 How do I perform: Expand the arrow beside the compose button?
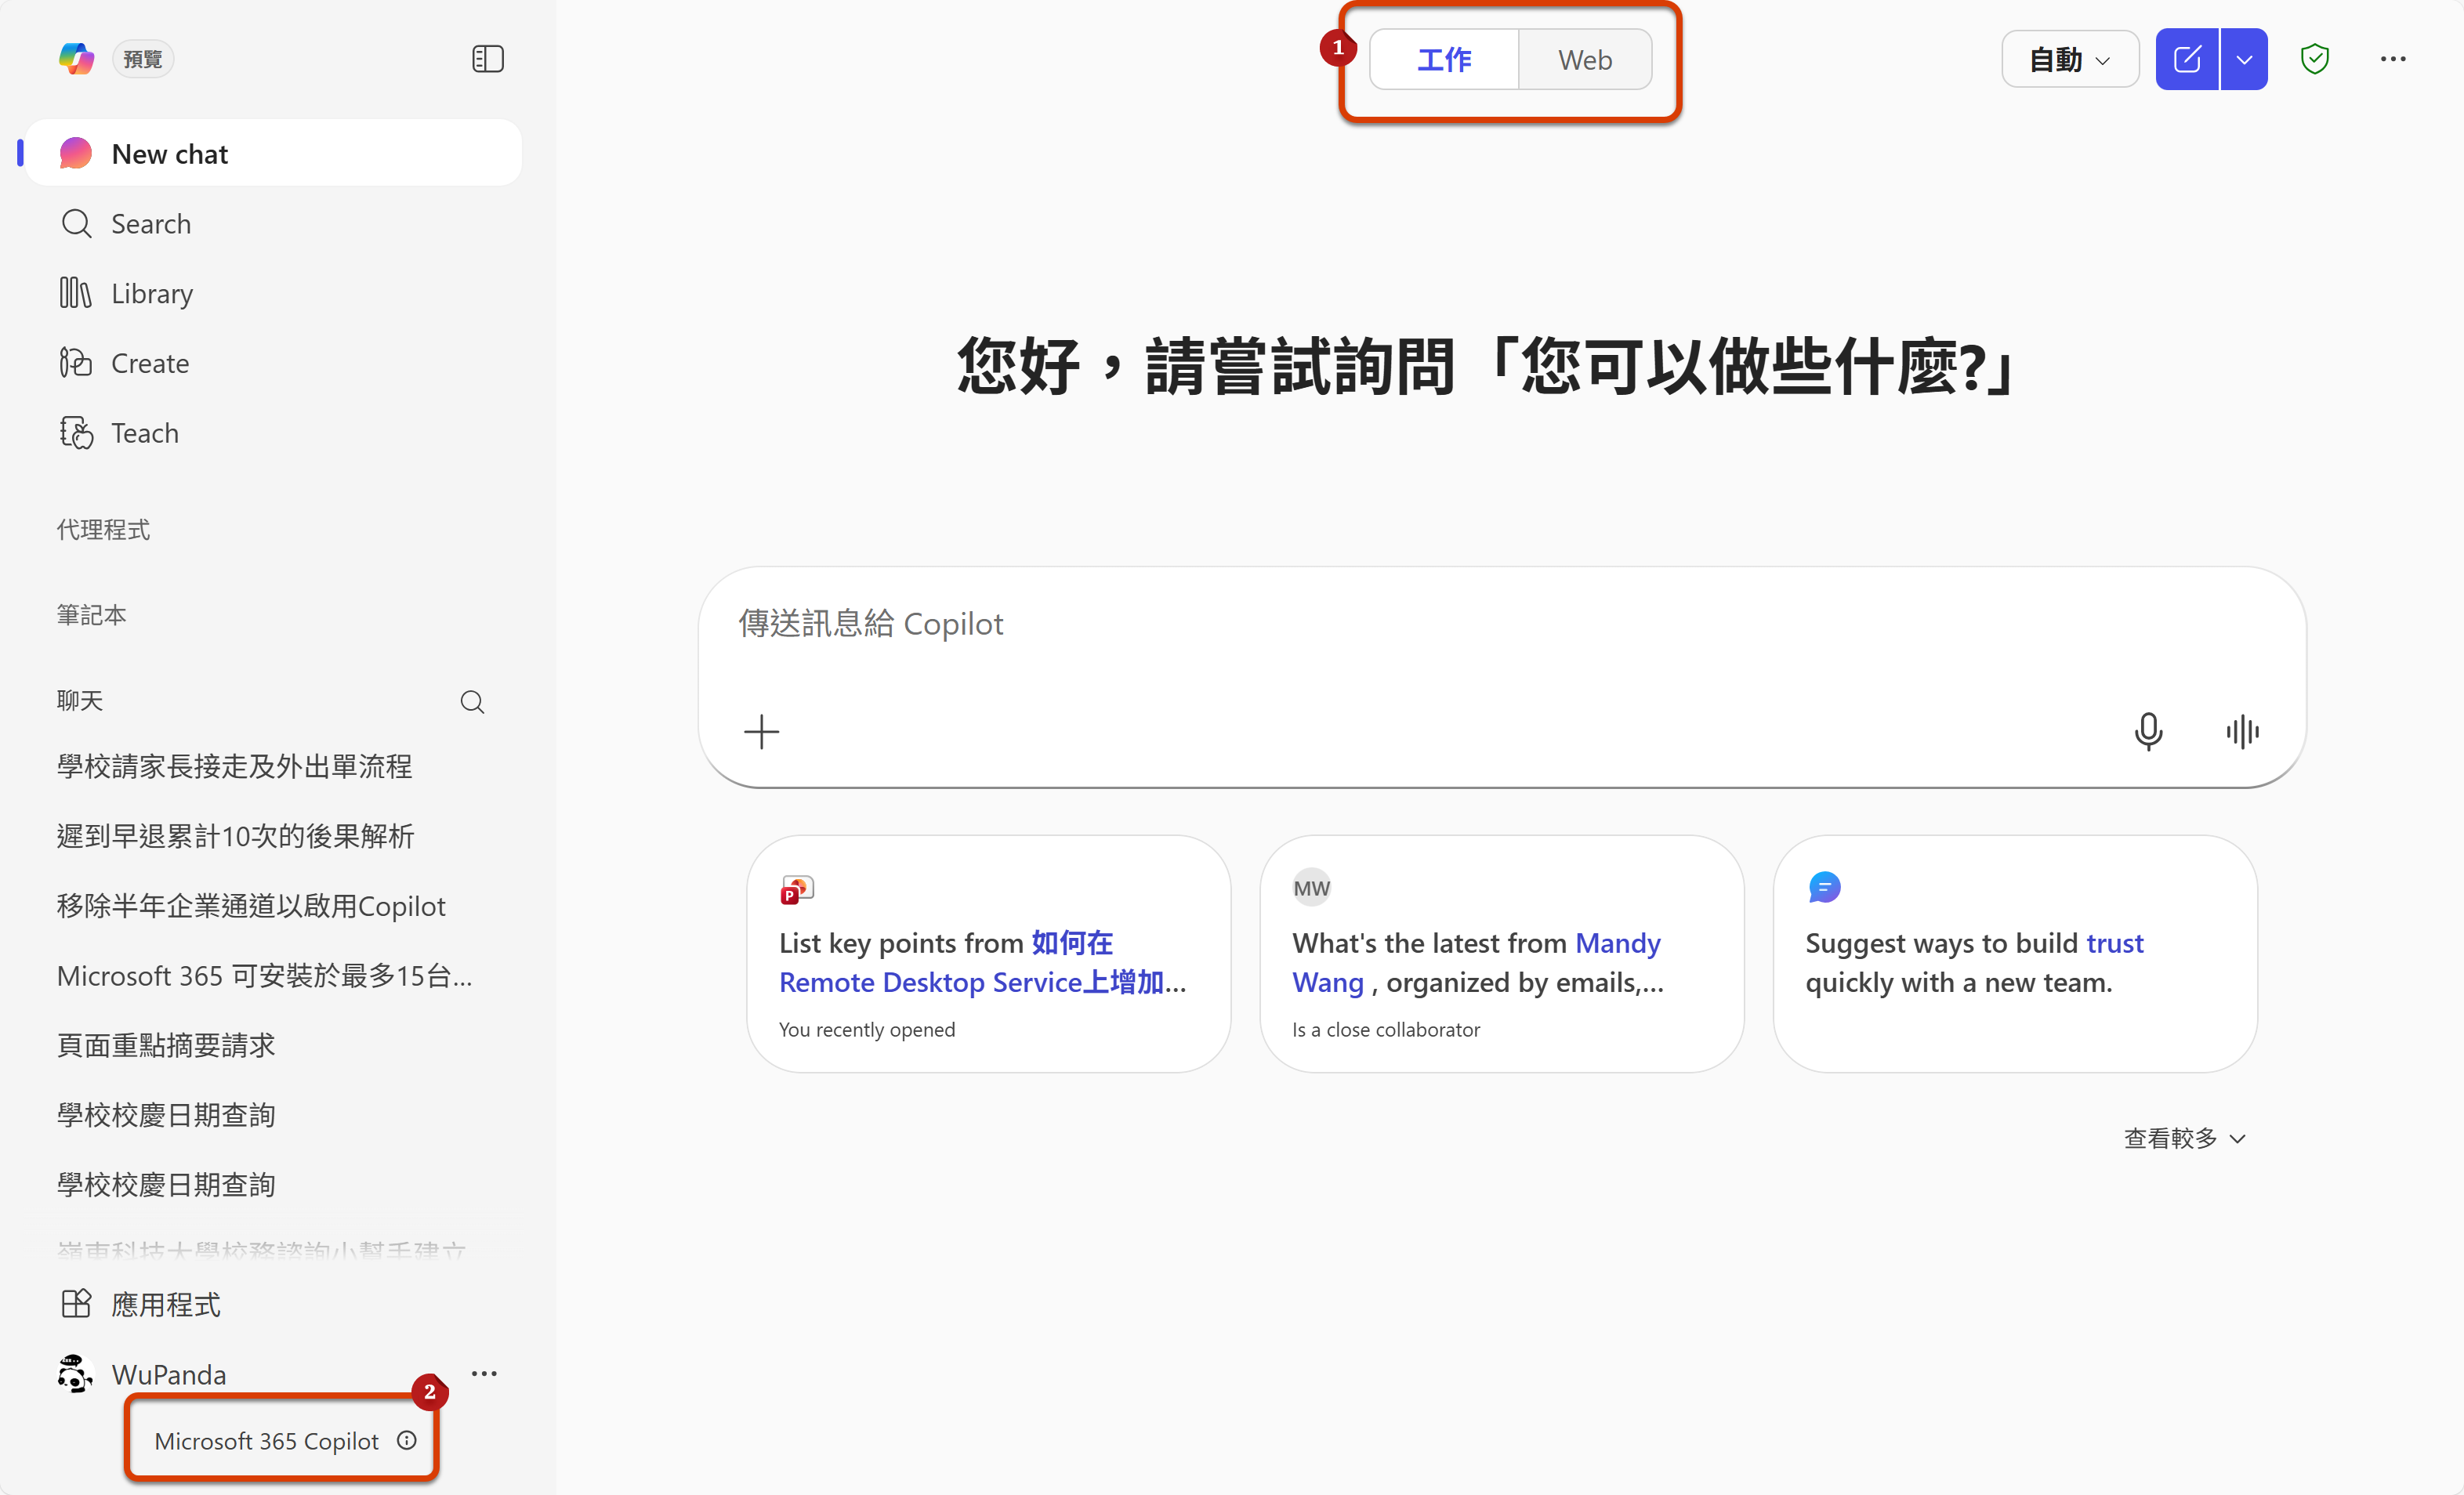2244,59
